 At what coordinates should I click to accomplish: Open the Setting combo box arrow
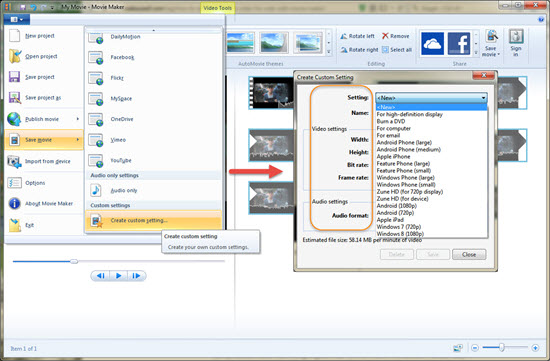[x=484, y=98]
